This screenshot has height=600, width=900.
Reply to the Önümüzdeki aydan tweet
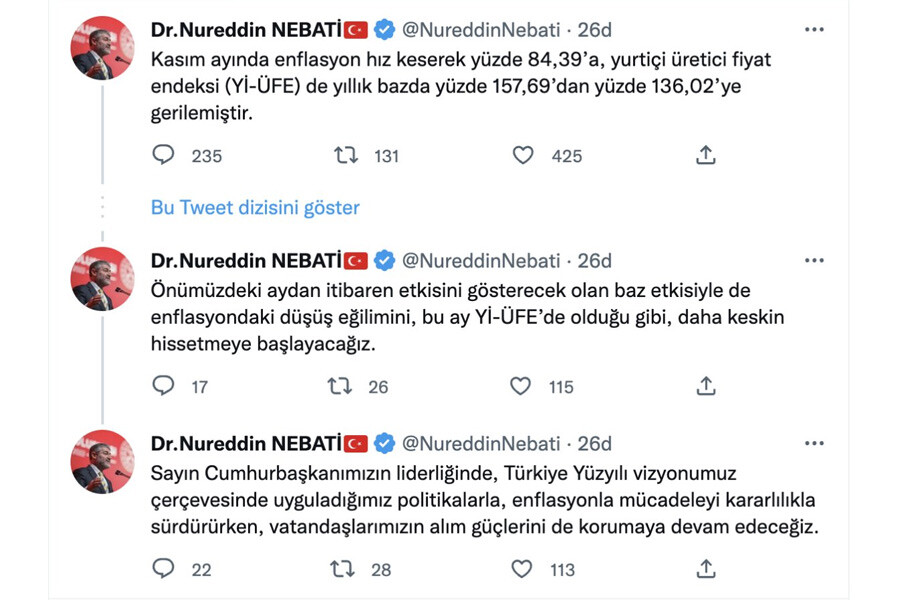click(x=163, y=386)
